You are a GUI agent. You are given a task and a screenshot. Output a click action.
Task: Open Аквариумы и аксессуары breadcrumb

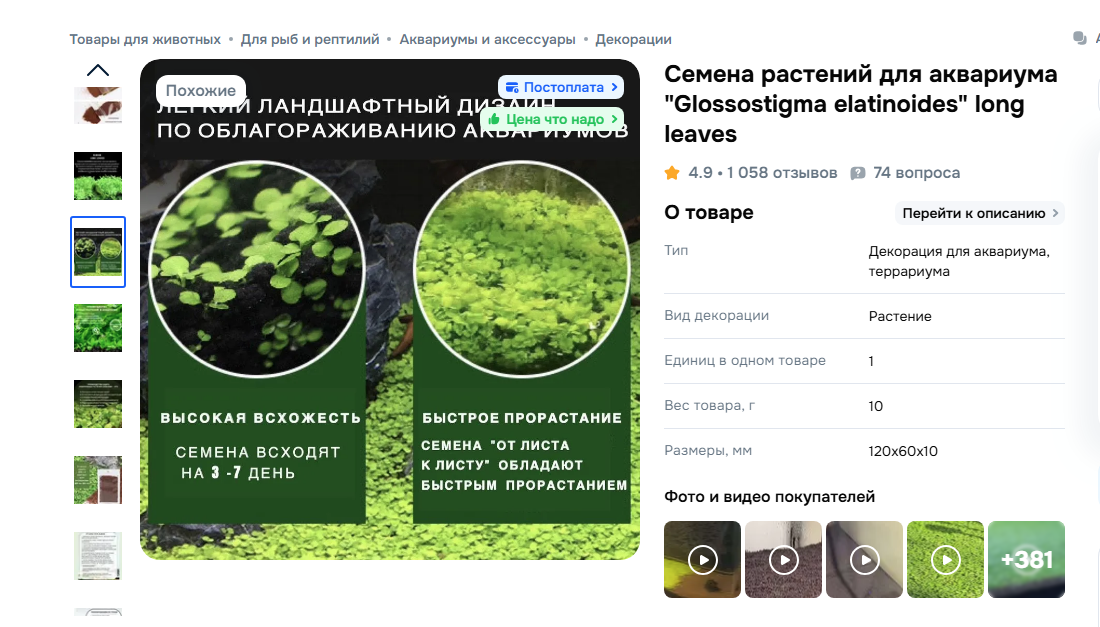click(488, 39)
